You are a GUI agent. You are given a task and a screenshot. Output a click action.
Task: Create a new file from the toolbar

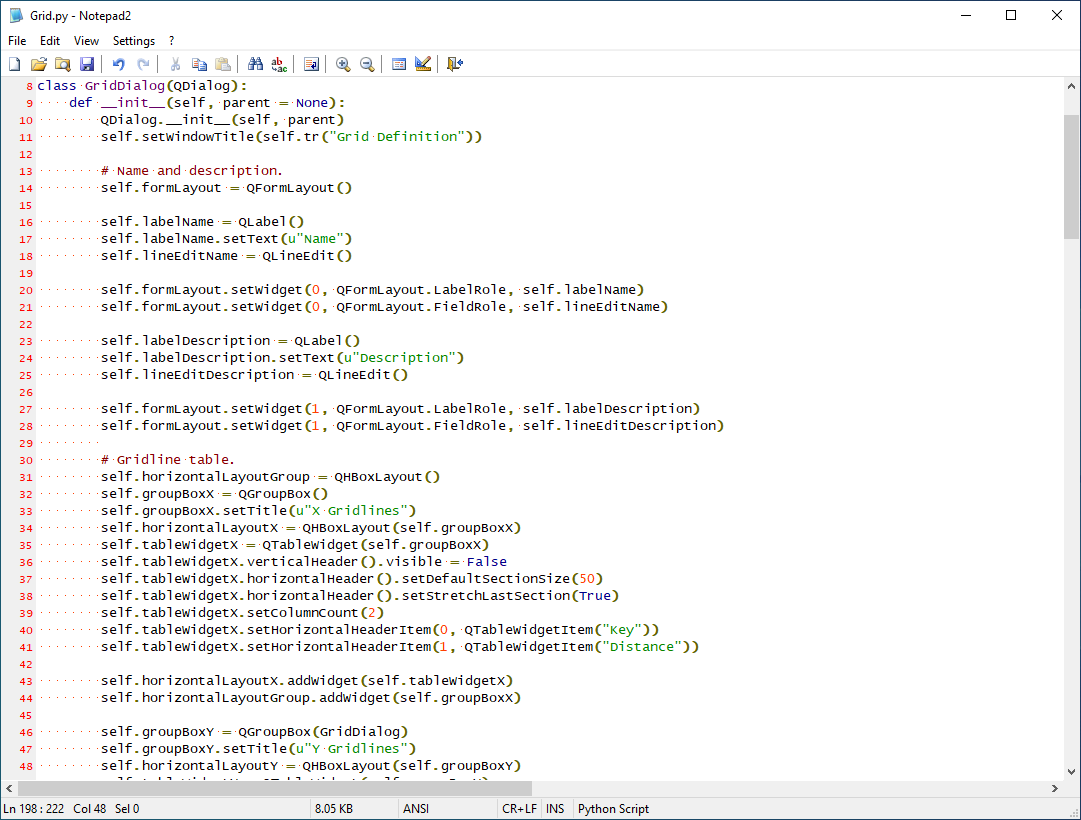pos(14,64)
